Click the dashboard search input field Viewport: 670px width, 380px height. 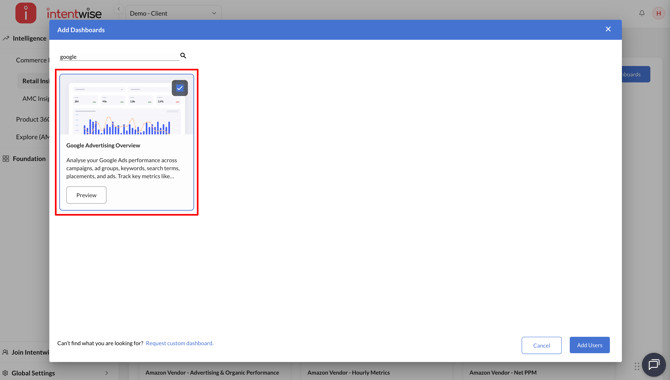(x=119, y=56)
